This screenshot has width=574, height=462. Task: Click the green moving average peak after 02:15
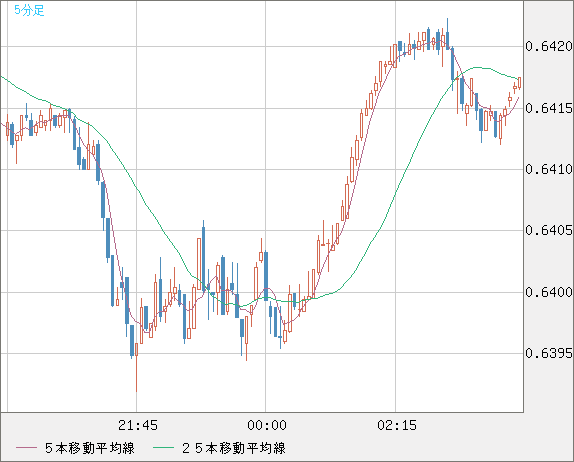pos(476,67)
